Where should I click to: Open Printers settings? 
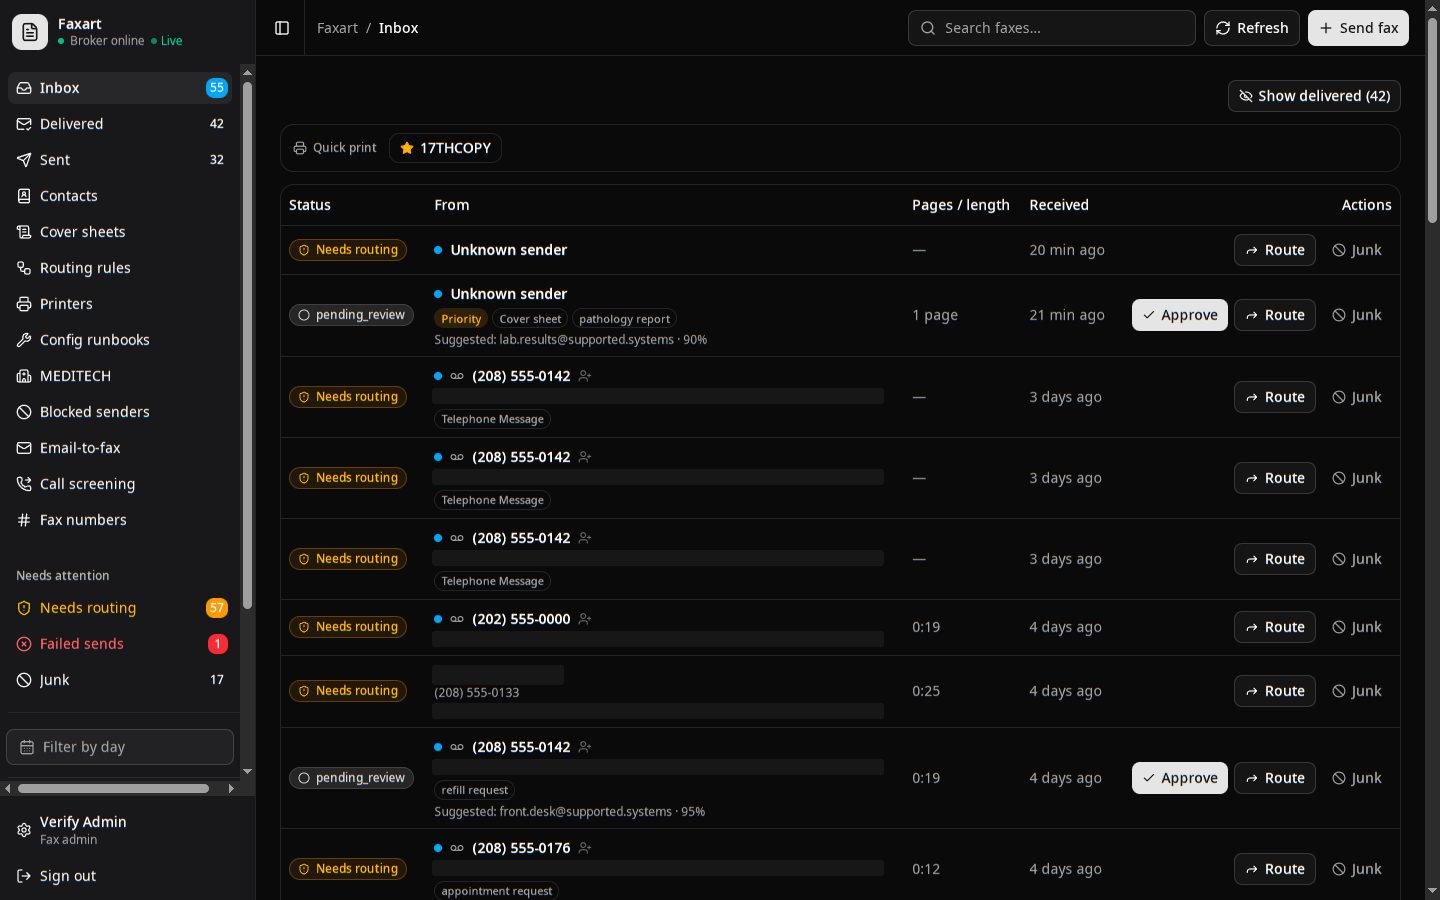(120, 304)
